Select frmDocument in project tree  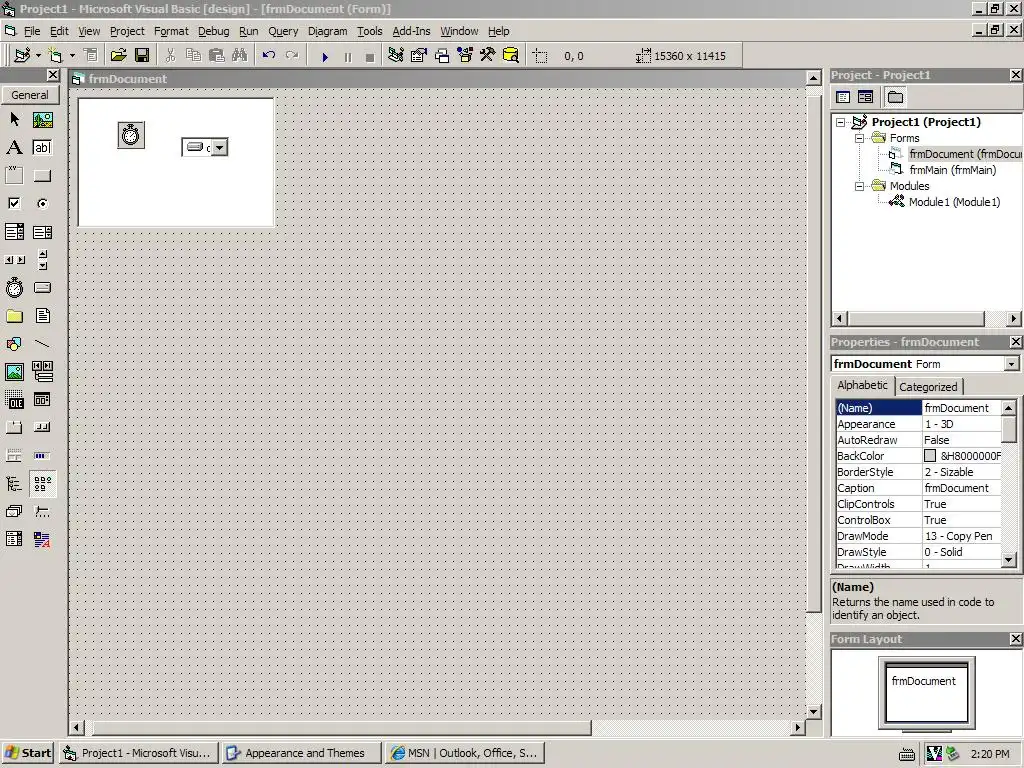pyautogui.click(x=965, y=154)
